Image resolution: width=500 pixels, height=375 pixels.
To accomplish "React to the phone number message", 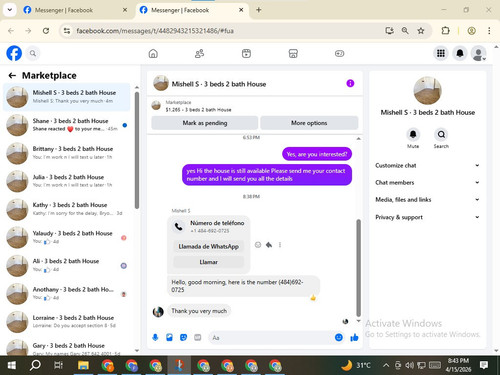I will (258, 245).
